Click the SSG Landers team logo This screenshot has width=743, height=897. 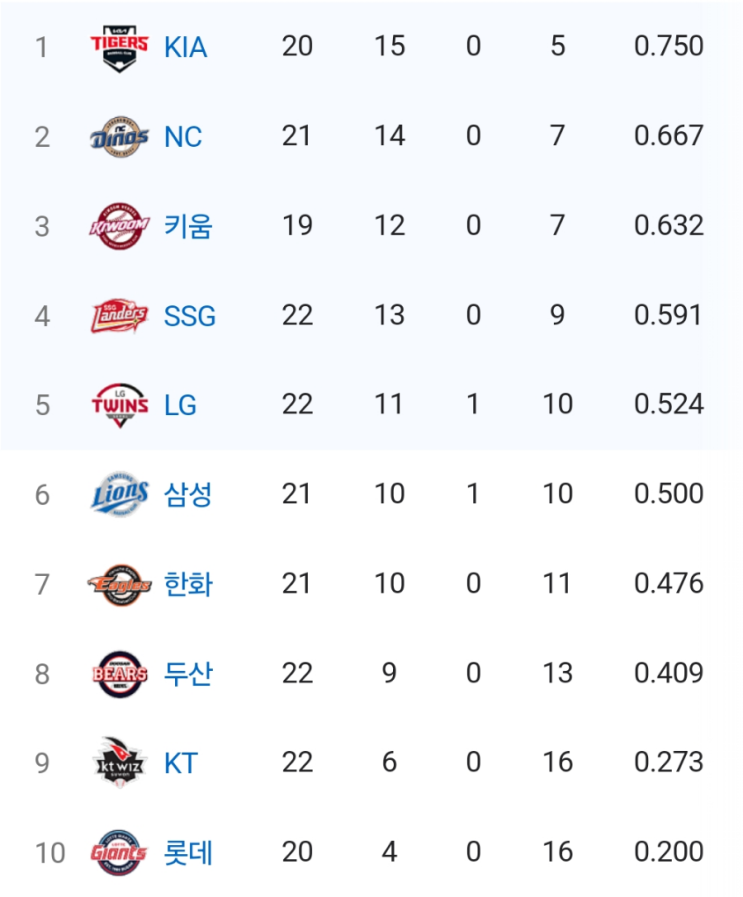pyautogui.click(x=120, y=315)
